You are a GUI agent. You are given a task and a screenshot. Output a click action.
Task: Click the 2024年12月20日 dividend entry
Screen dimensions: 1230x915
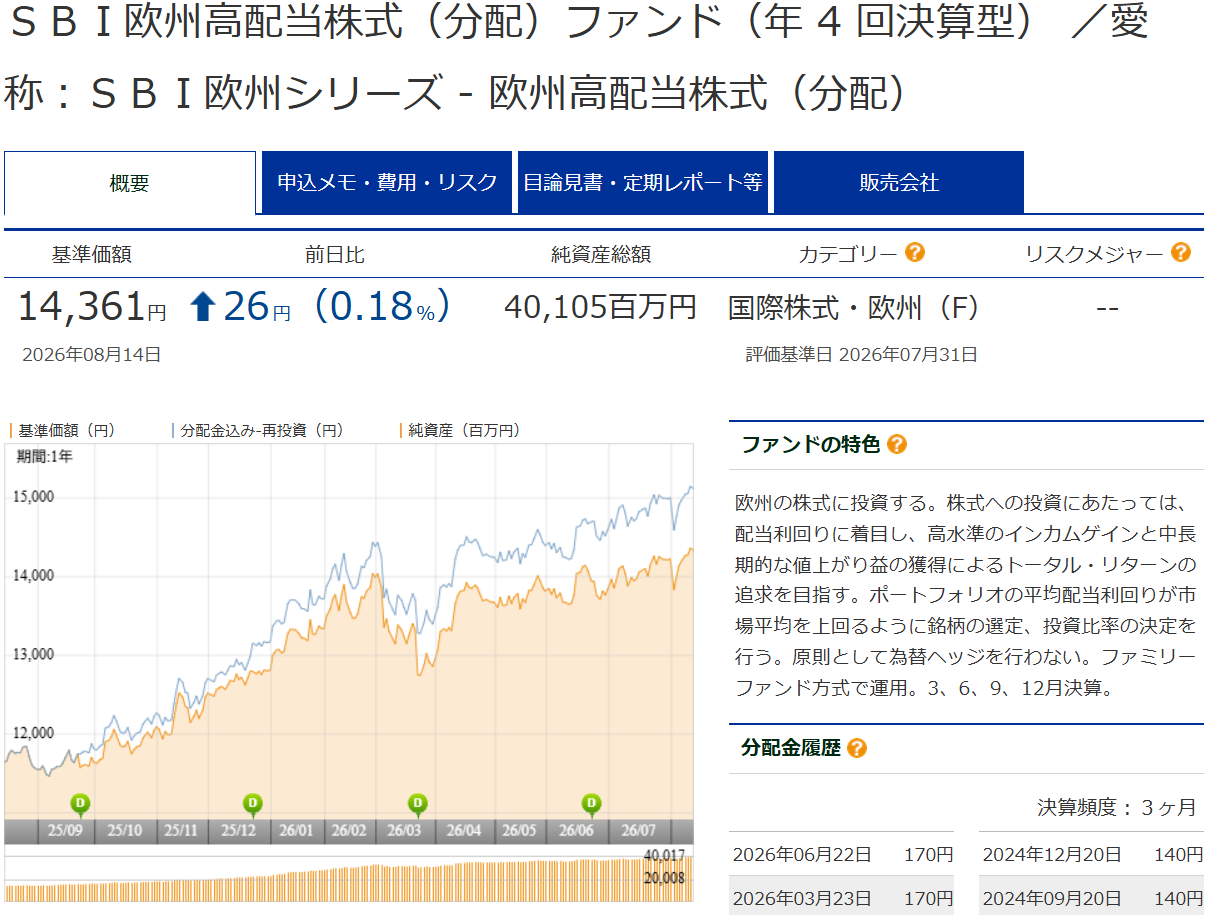tap(1091, 855)
